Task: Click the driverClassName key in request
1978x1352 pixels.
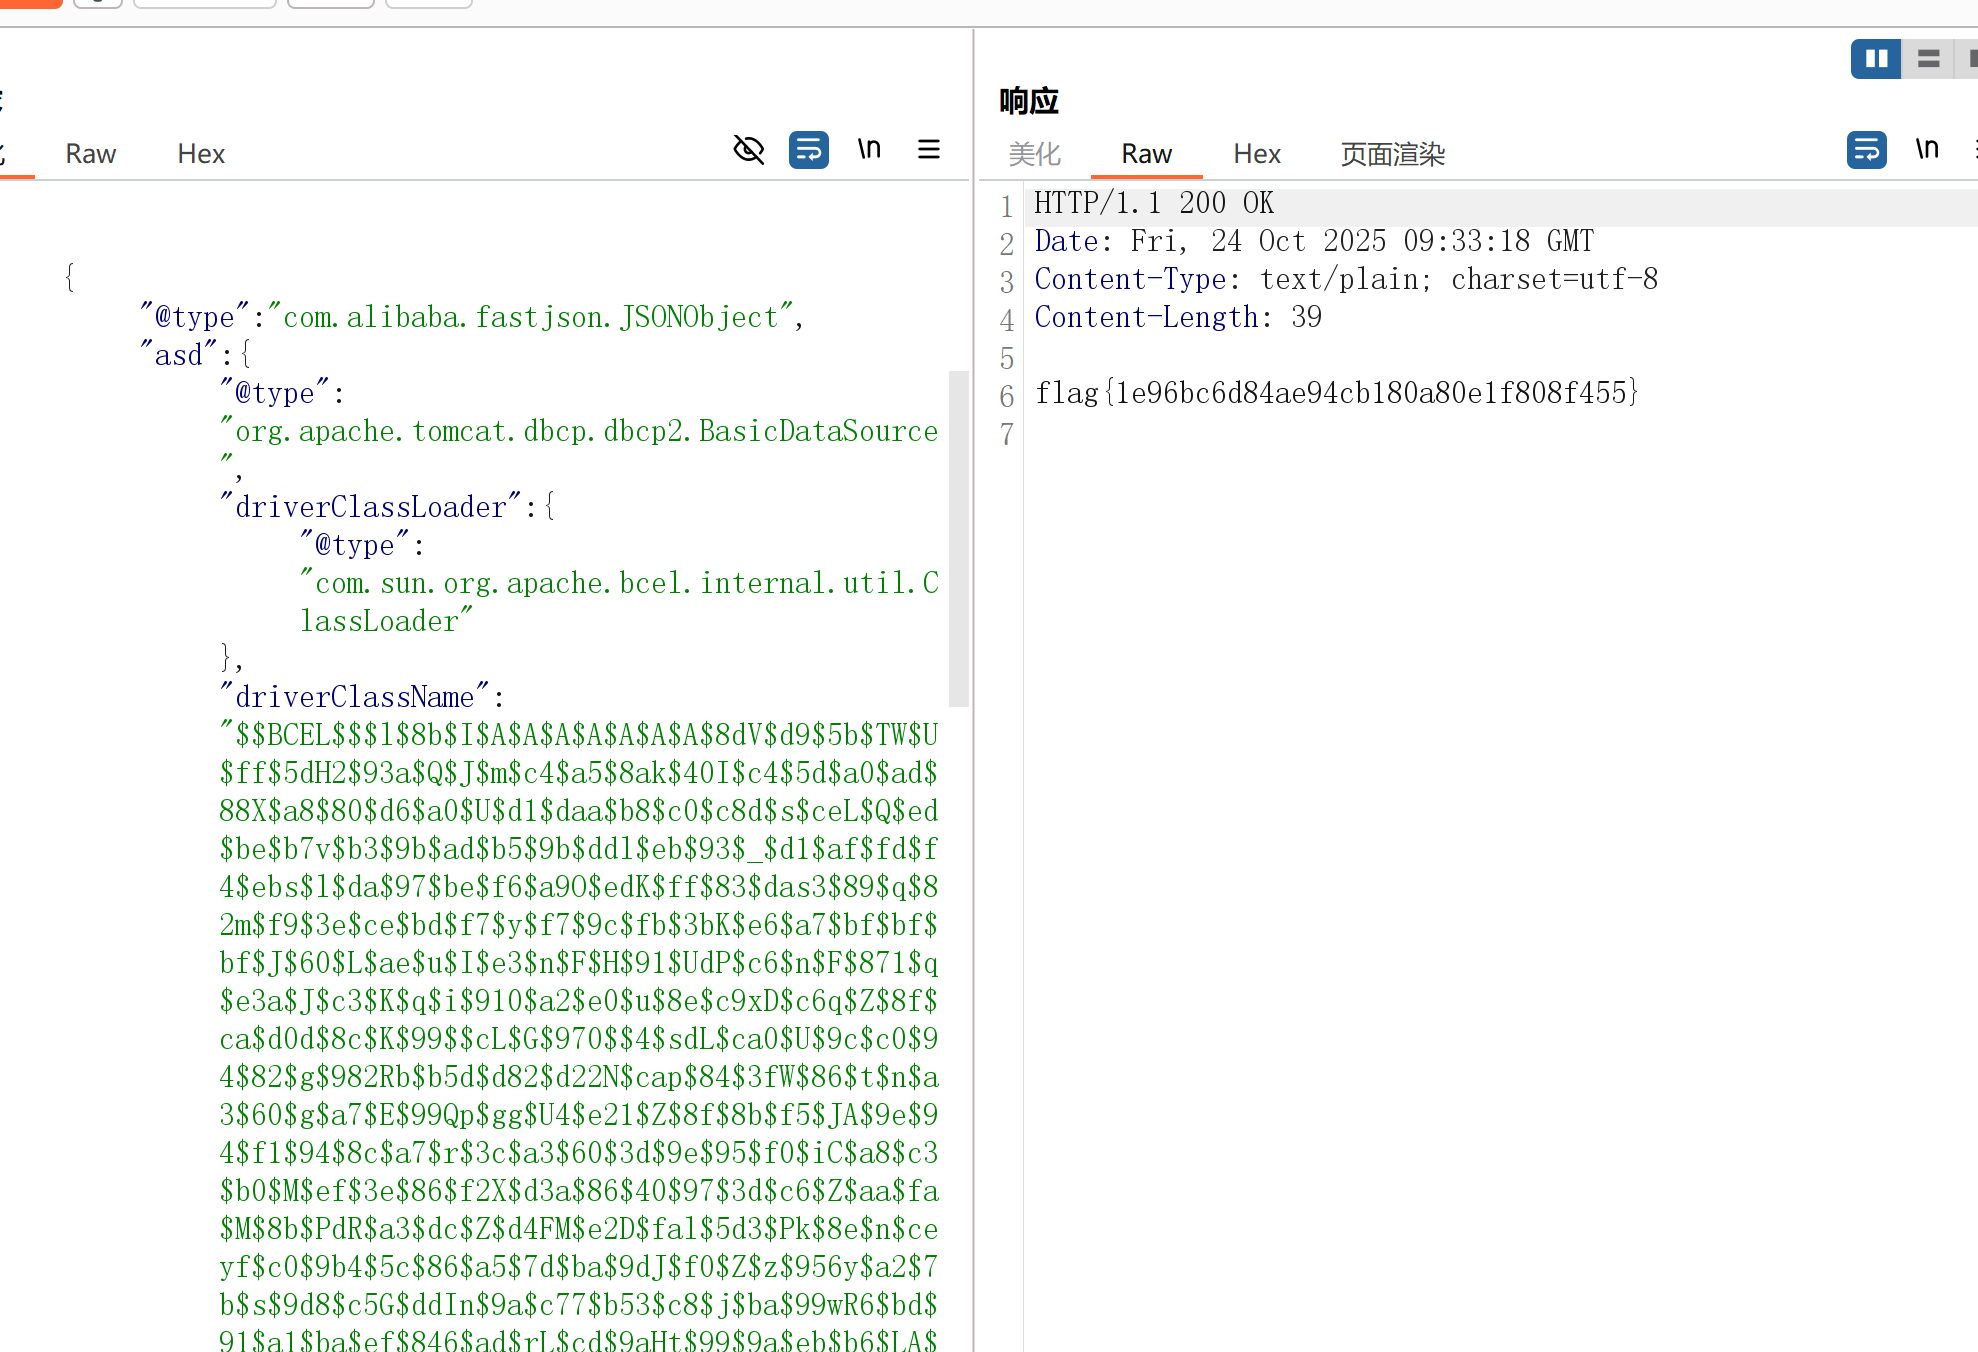Action: pyautogui.click(x=354, y=697)
